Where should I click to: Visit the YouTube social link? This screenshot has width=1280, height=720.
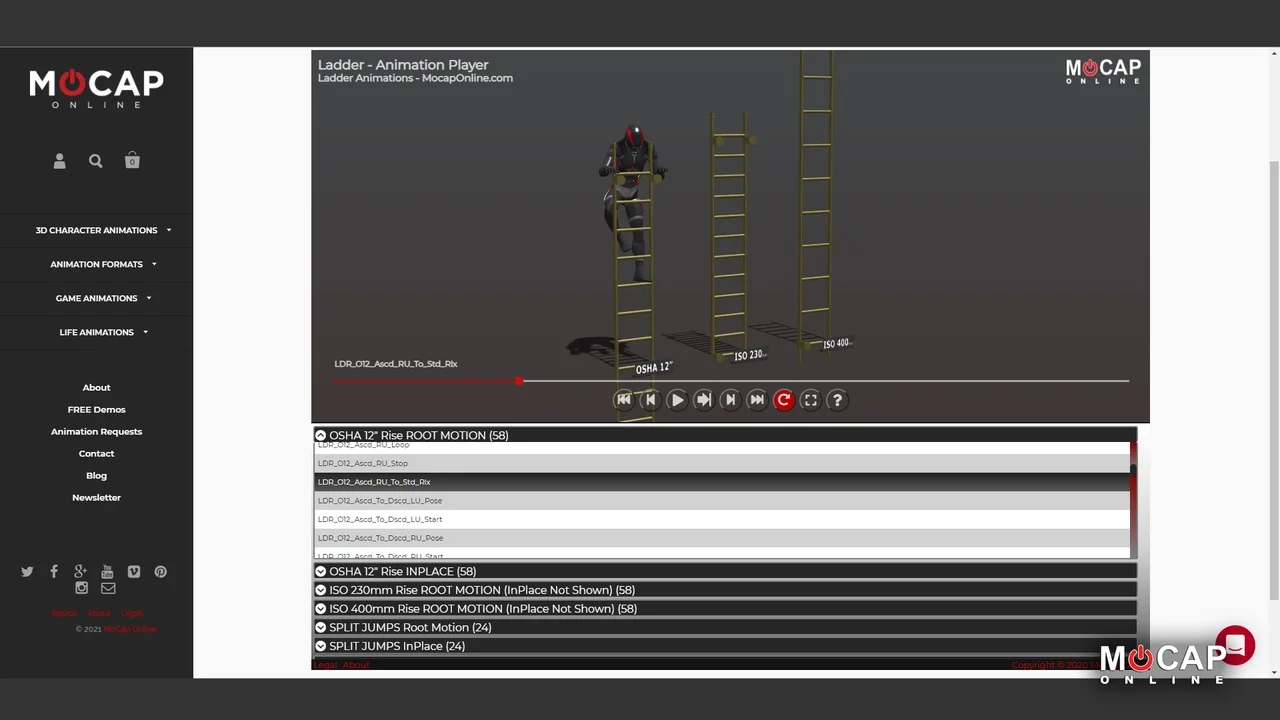107,572
